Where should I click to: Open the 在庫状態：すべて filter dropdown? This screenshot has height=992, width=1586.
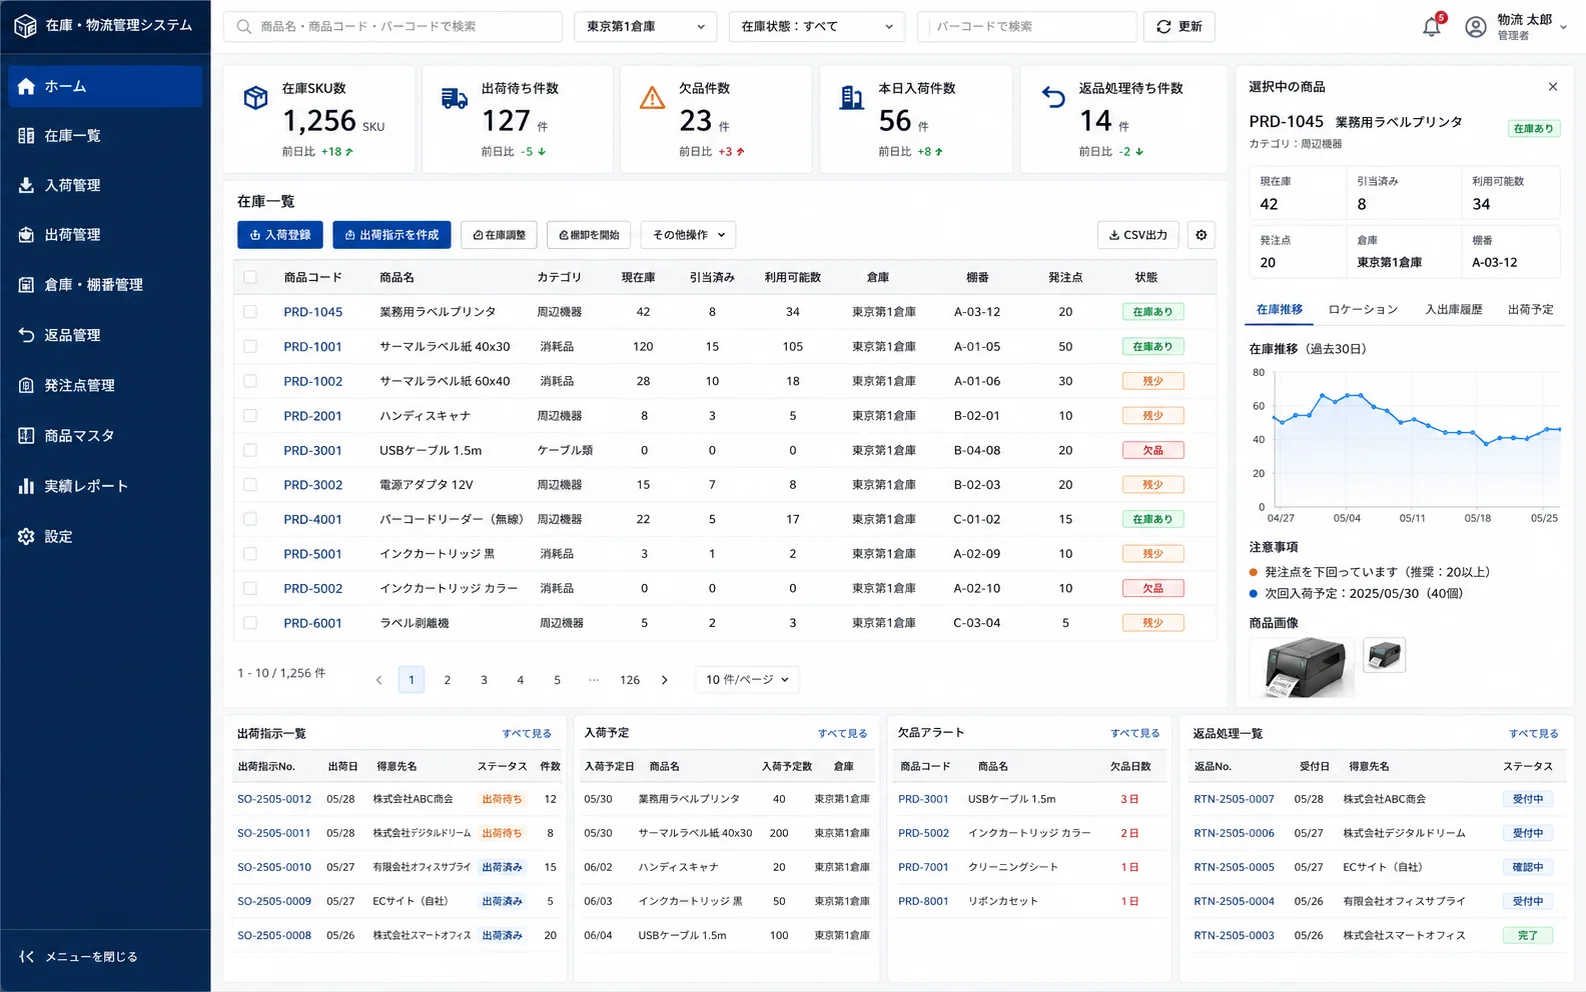pyautogui.click(x=817, y=27)
